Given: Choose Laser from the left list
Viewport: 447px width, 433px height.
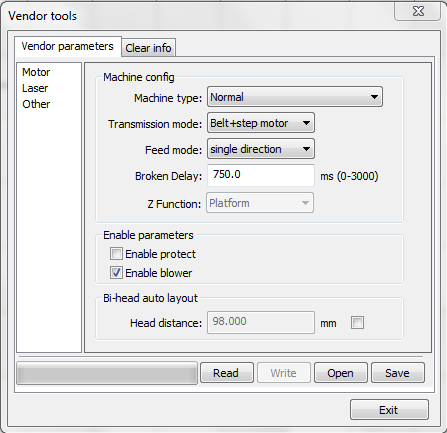Looking at the screenshot, I should click(35, 88).
